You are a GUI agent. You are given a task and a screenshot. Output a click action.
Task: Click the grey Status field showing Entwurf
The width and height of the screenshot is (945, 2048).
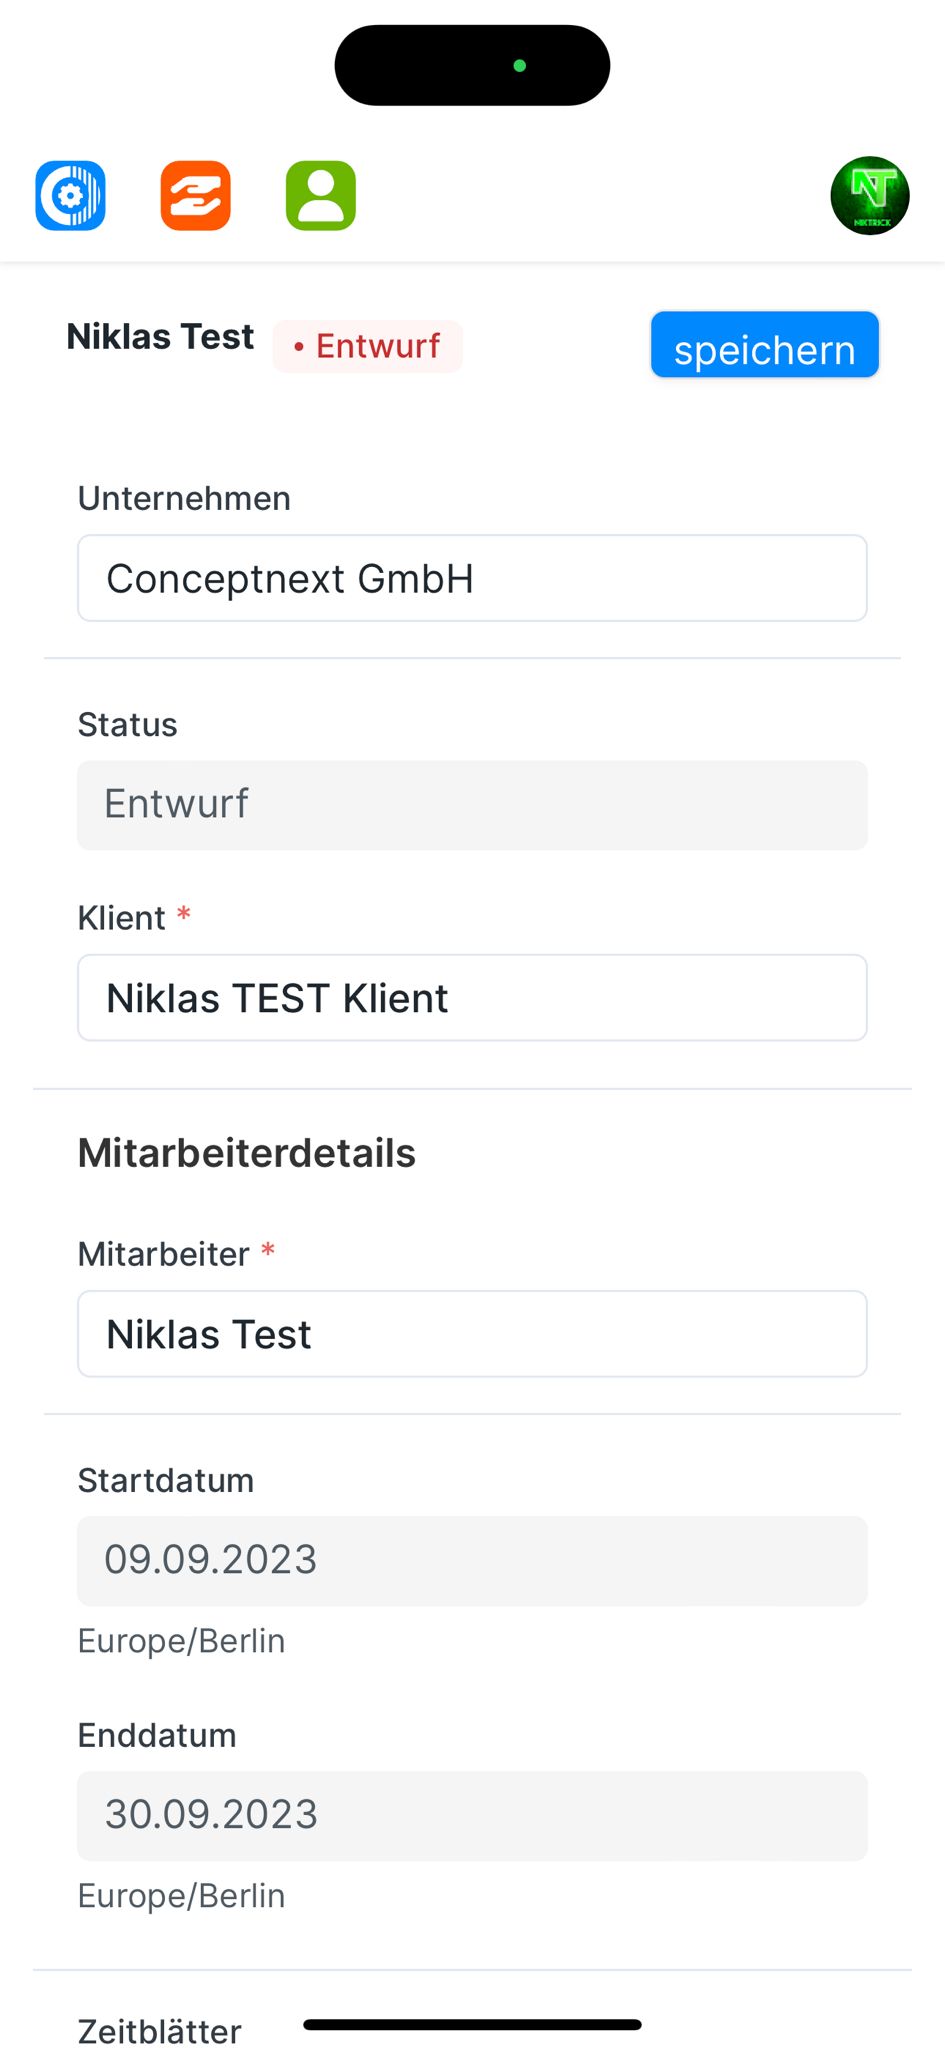(x=472, y=805)
